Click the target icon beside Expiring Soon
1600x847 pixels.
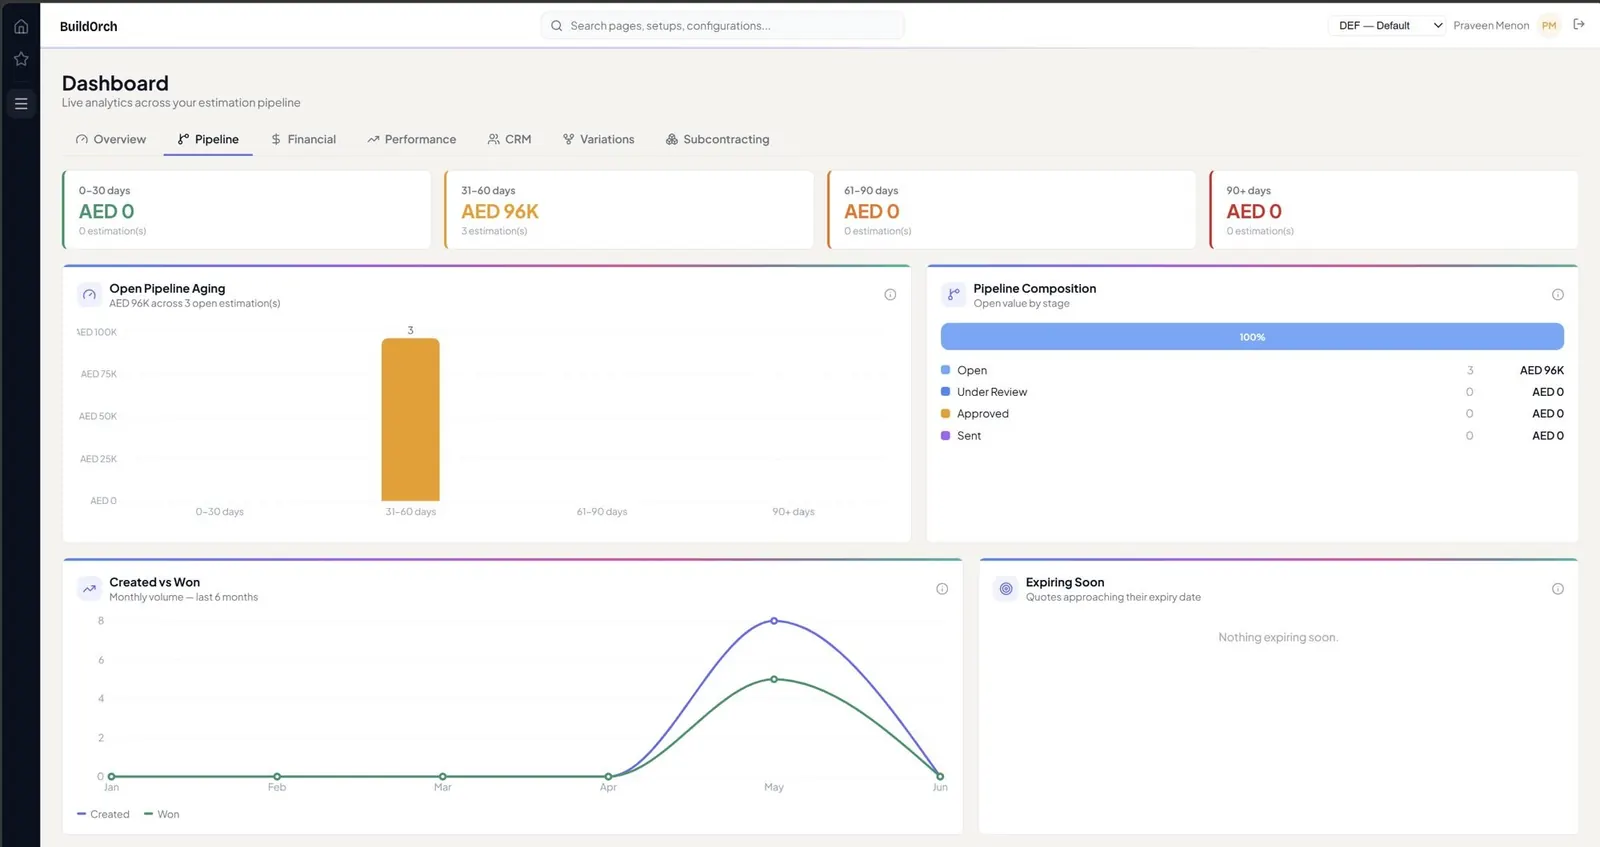click(1006, 589)
